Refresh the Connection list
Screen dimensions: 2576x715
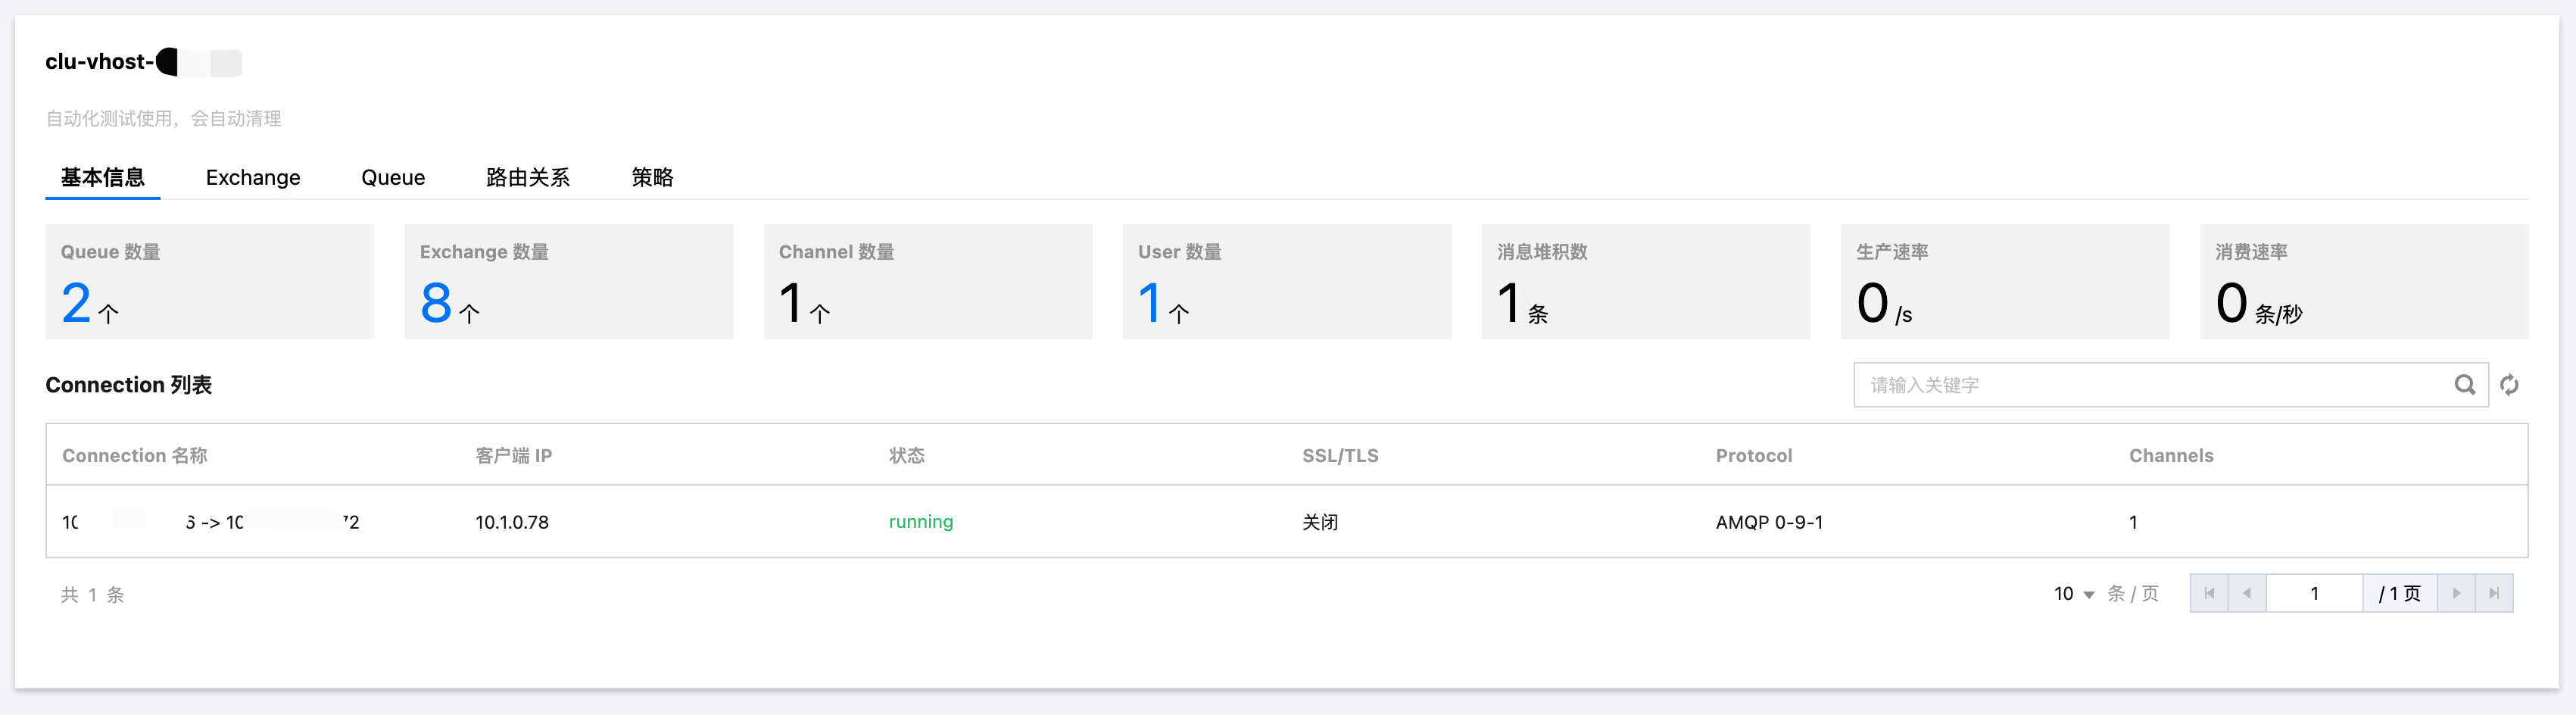click(x=2509, y=385)
